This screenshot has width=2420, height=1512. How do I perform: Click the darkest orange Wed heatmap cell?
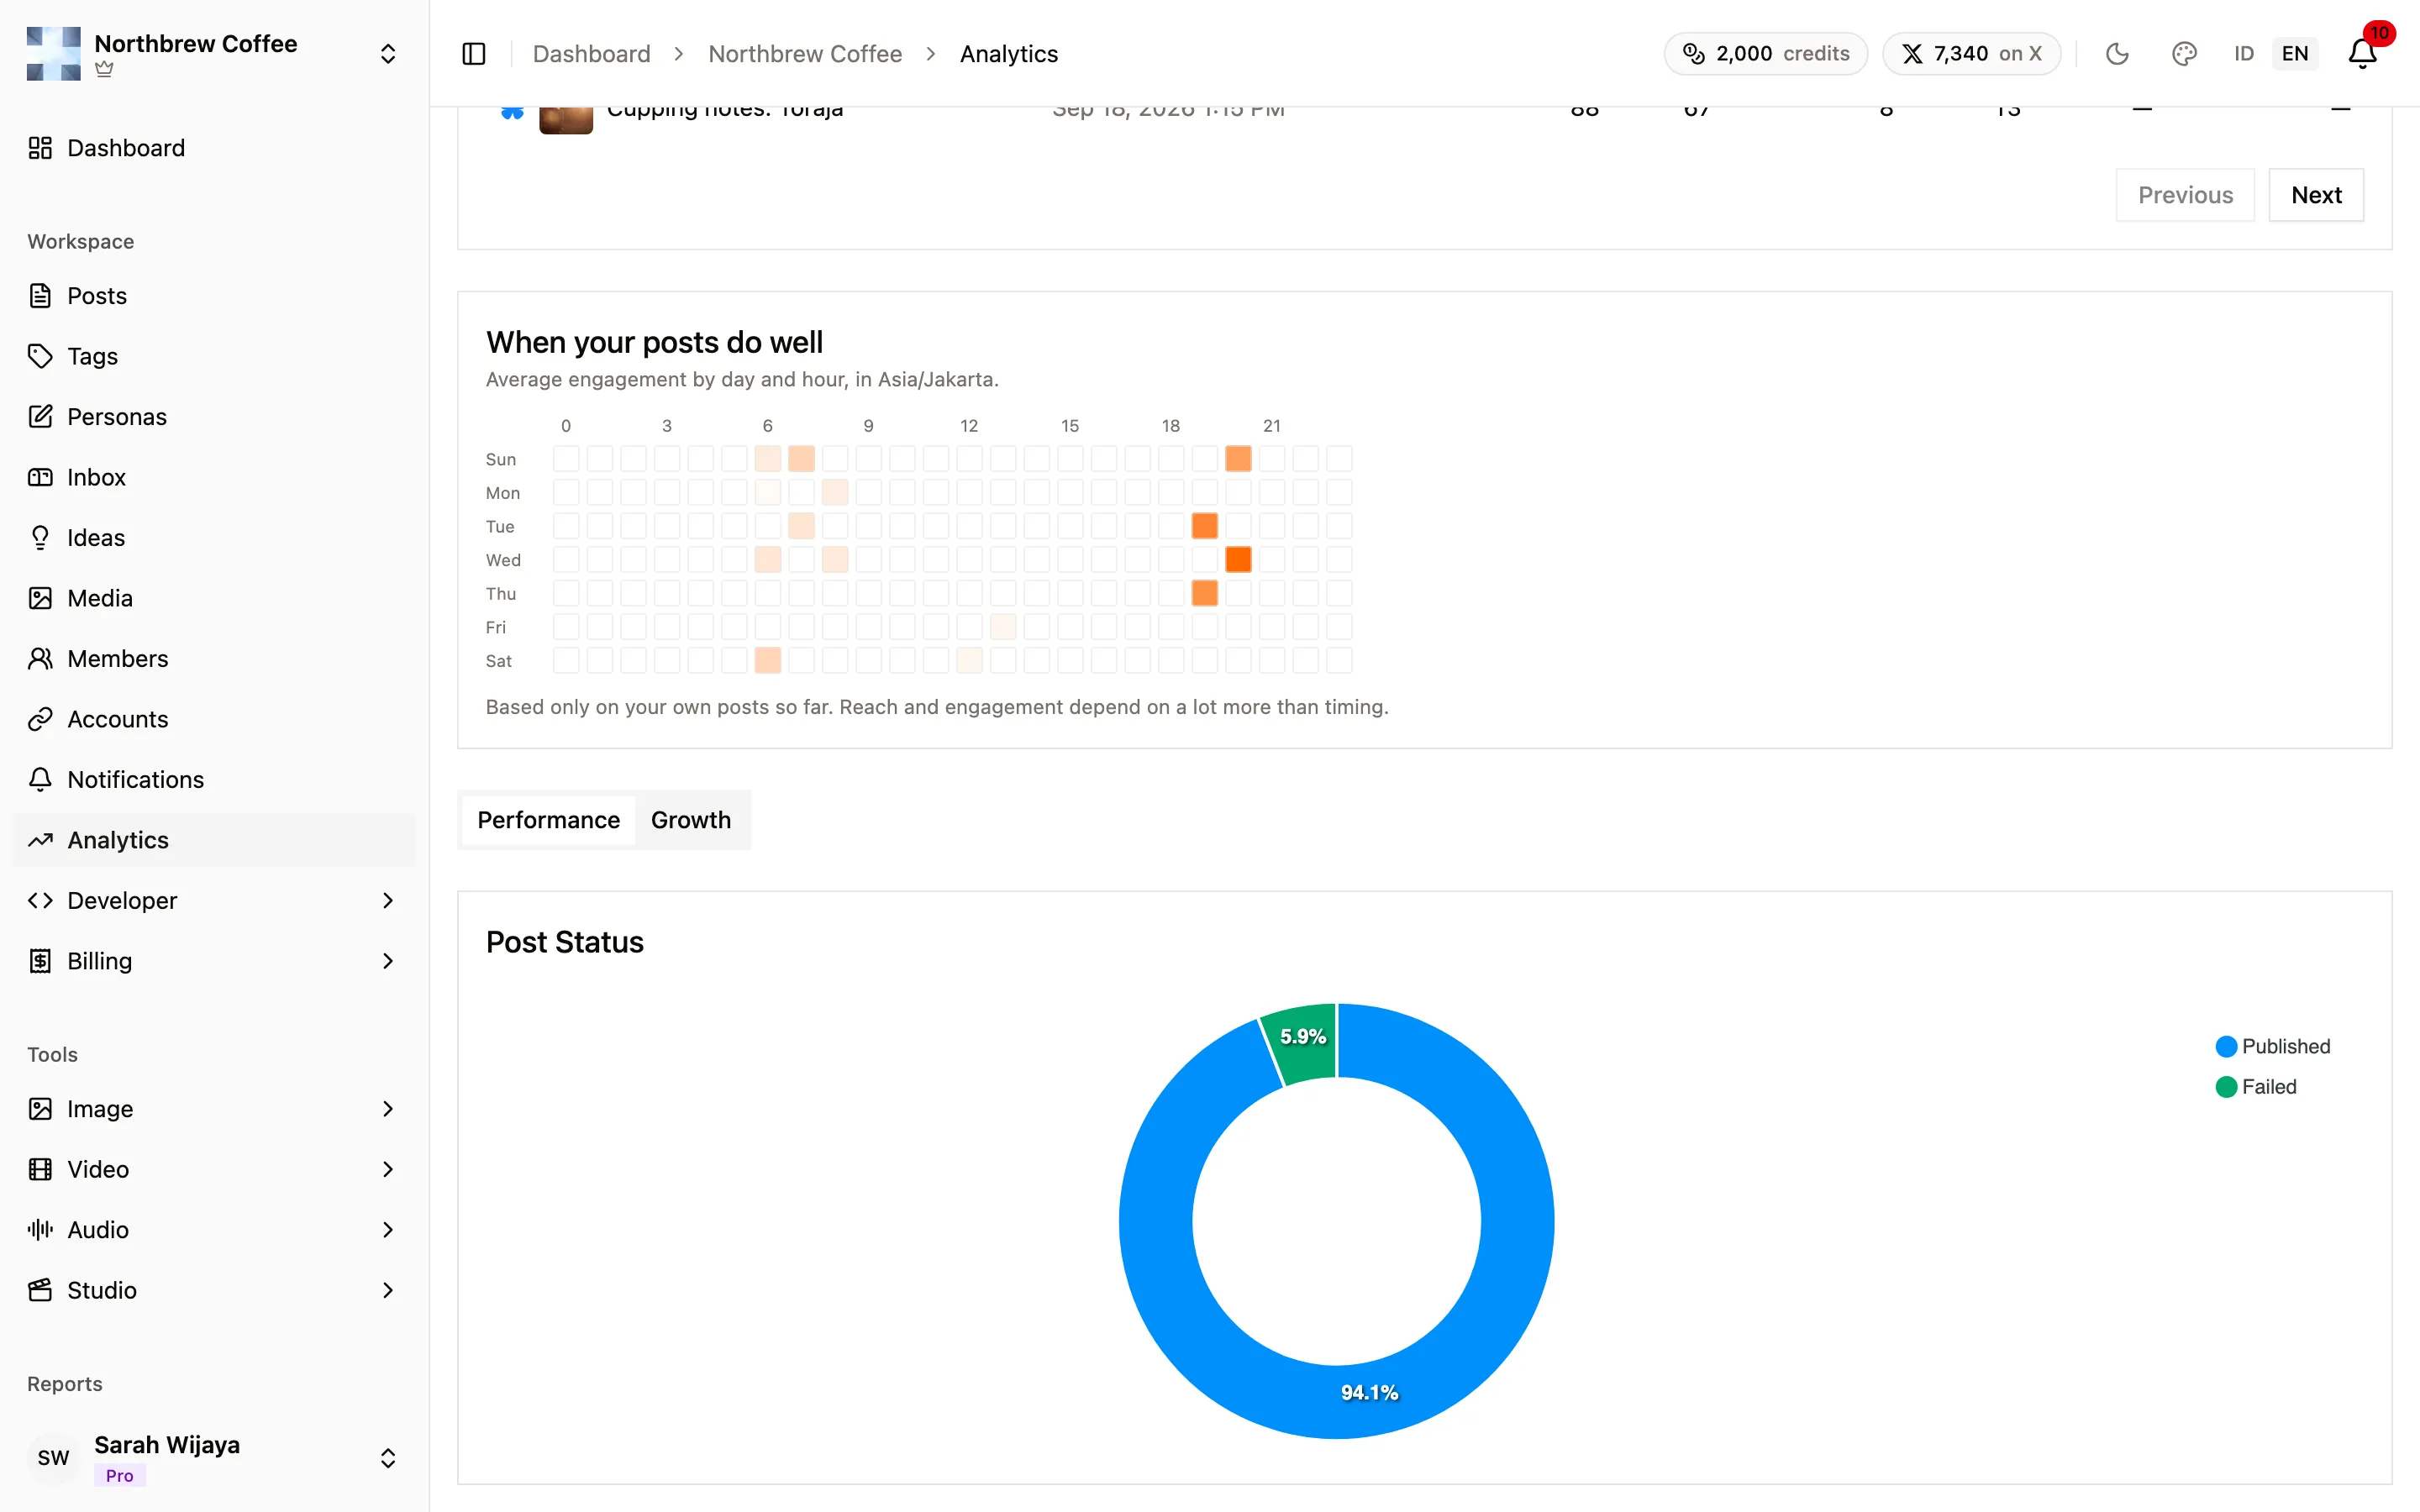[1238, 560]
